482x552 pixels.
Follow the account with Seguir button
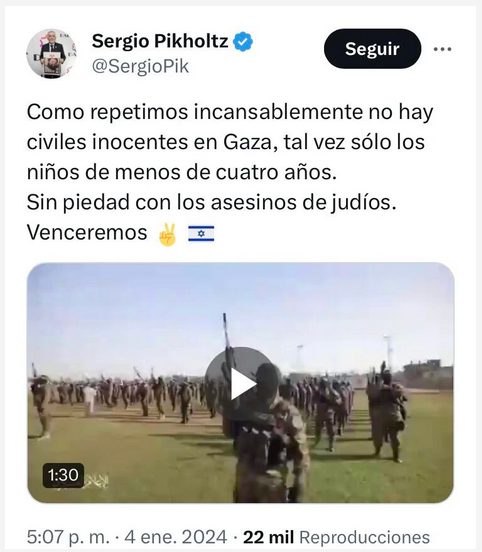tap(372, 49)
